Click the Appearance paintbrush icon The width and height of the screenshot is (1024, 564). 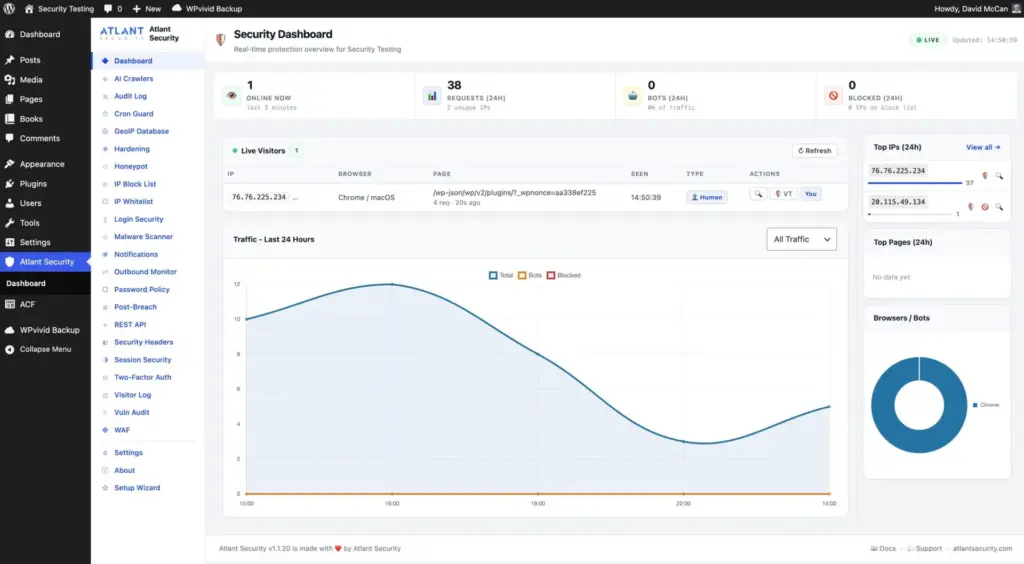pos(10,164)
